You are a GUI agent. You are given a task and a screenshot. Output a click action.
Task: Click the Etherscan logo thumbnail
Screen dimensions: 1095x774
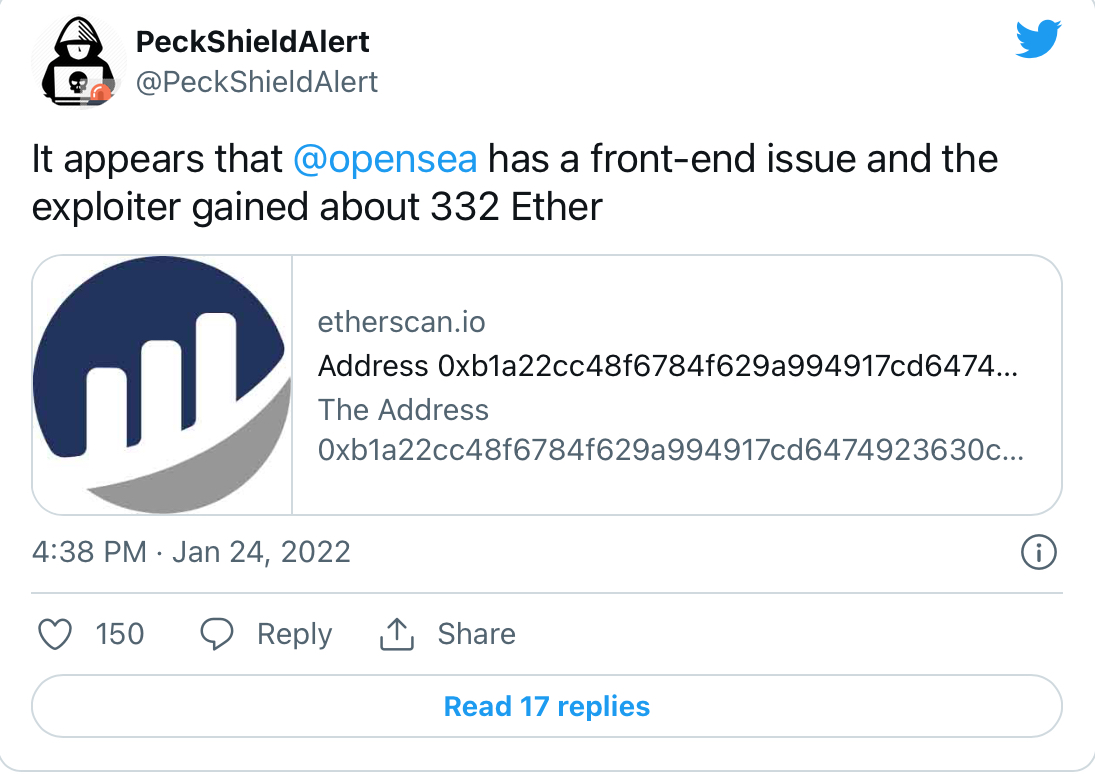(x=162, y=385)
